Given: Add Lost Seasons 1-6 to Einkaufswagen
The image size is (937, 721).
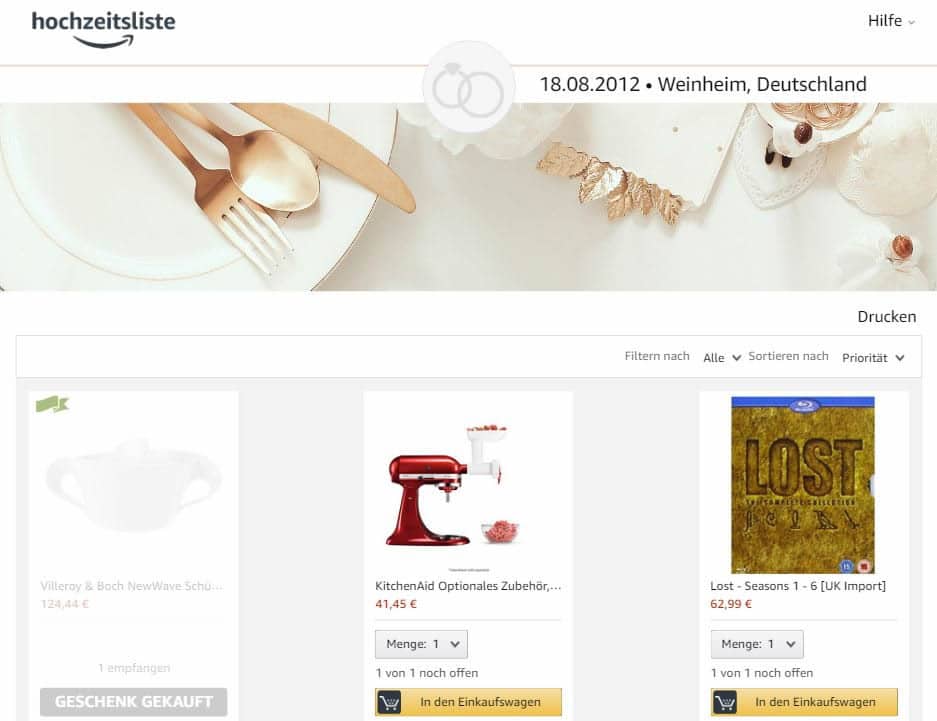Looking at the screenshot, I should tap(804, 702).
